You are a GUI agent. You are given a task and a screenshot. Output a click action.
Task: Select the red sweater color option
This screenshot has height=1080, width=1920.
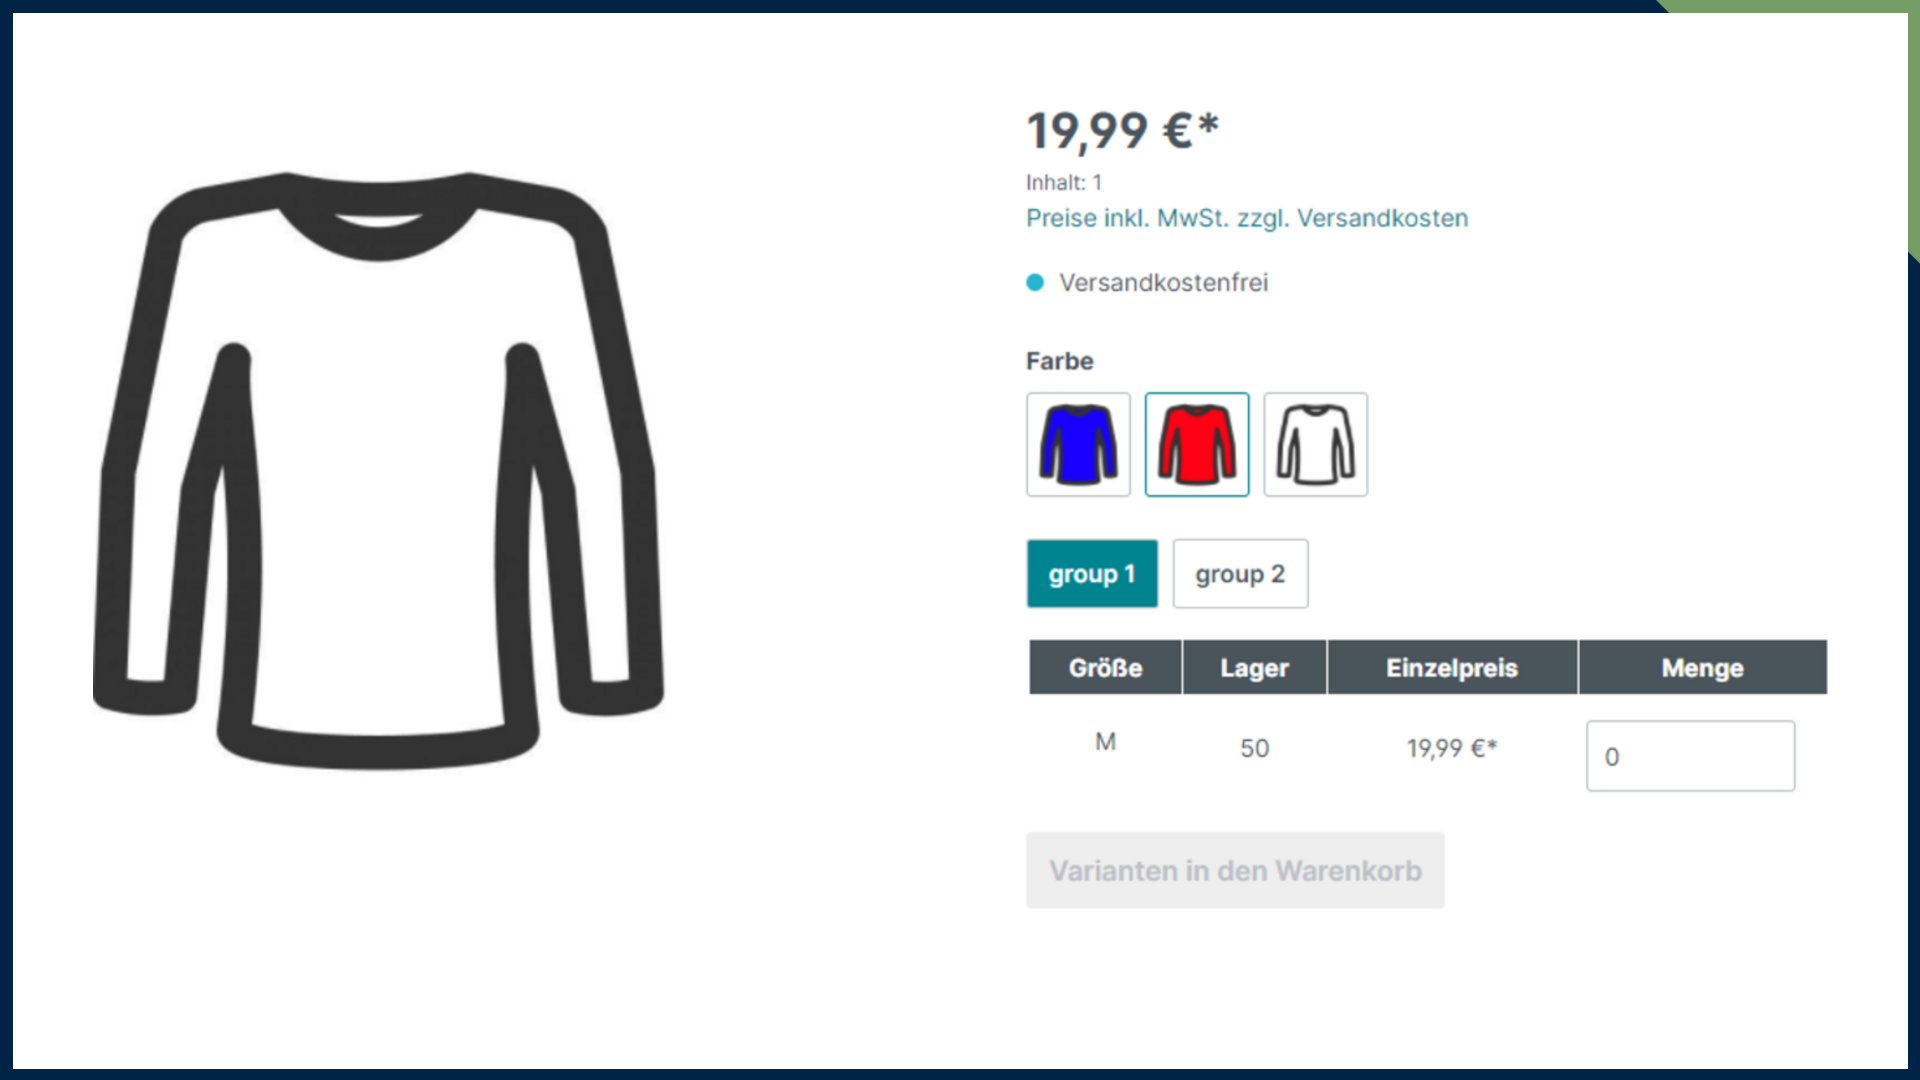(1197, 444)
